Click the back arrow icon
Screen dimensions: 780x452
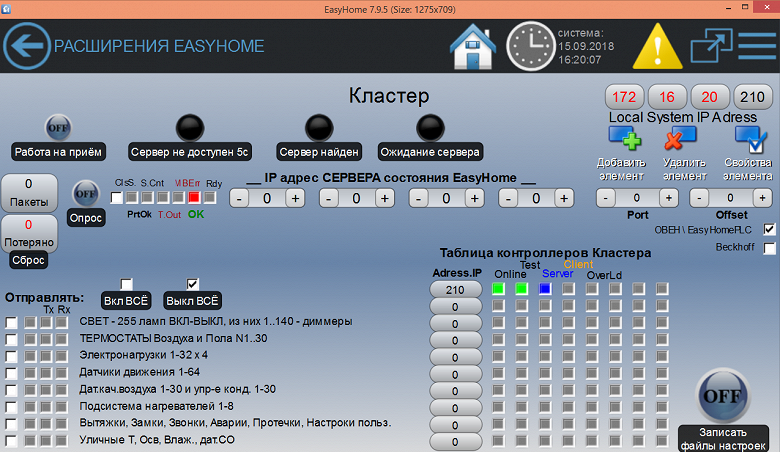point(27,46)
